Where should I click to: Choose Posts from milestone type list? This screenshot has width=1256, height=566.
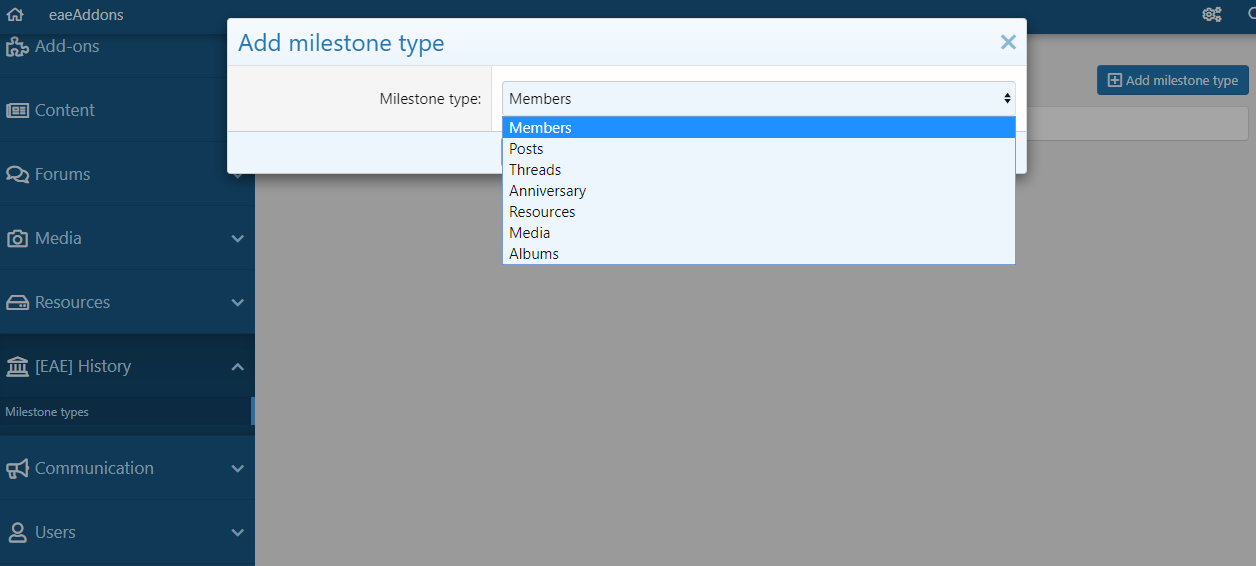click(526, 149)
